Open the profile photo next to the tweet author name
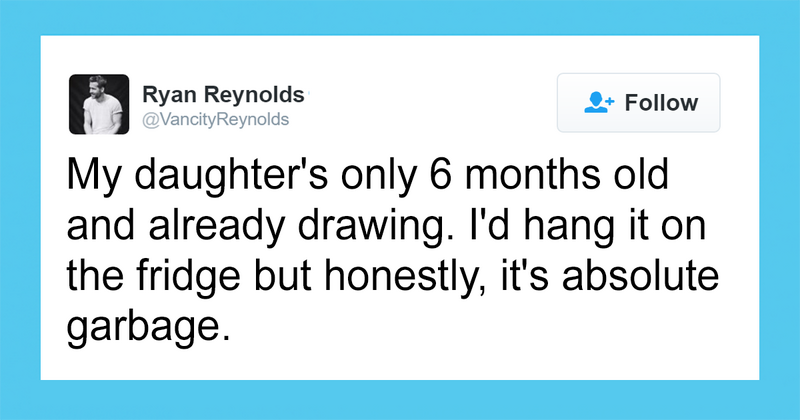800x420 pixels. pyautogui.click(x=99, y=104)
